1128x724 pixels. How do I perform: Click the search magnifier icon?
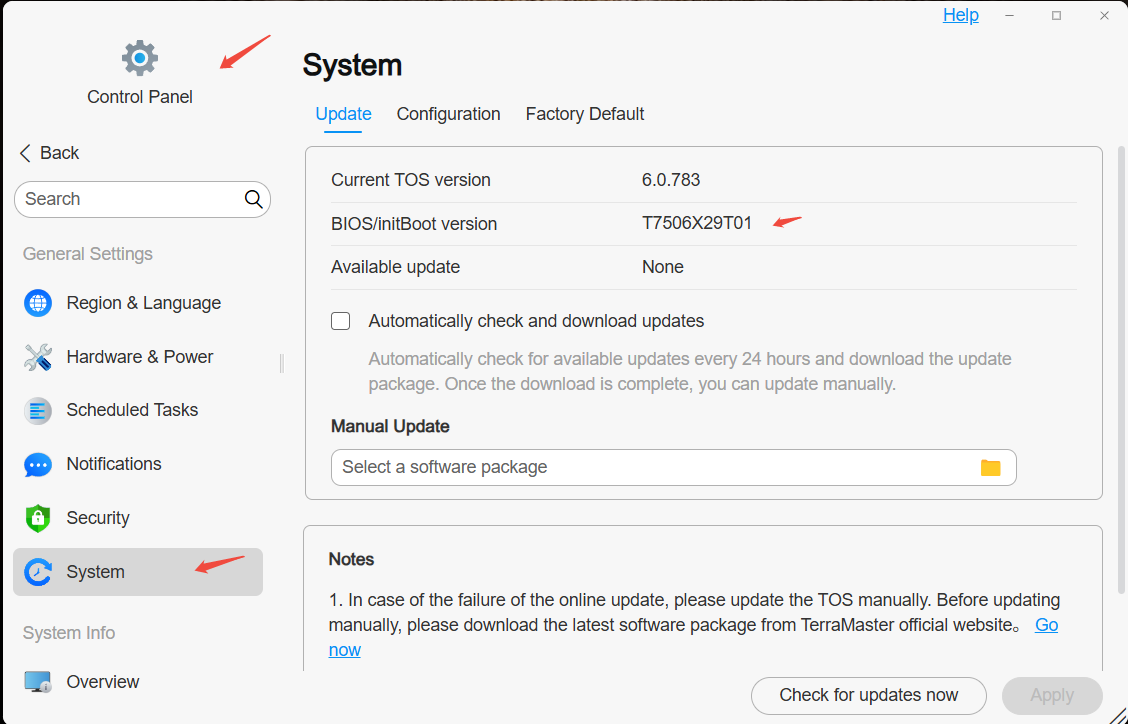(253, 199)
